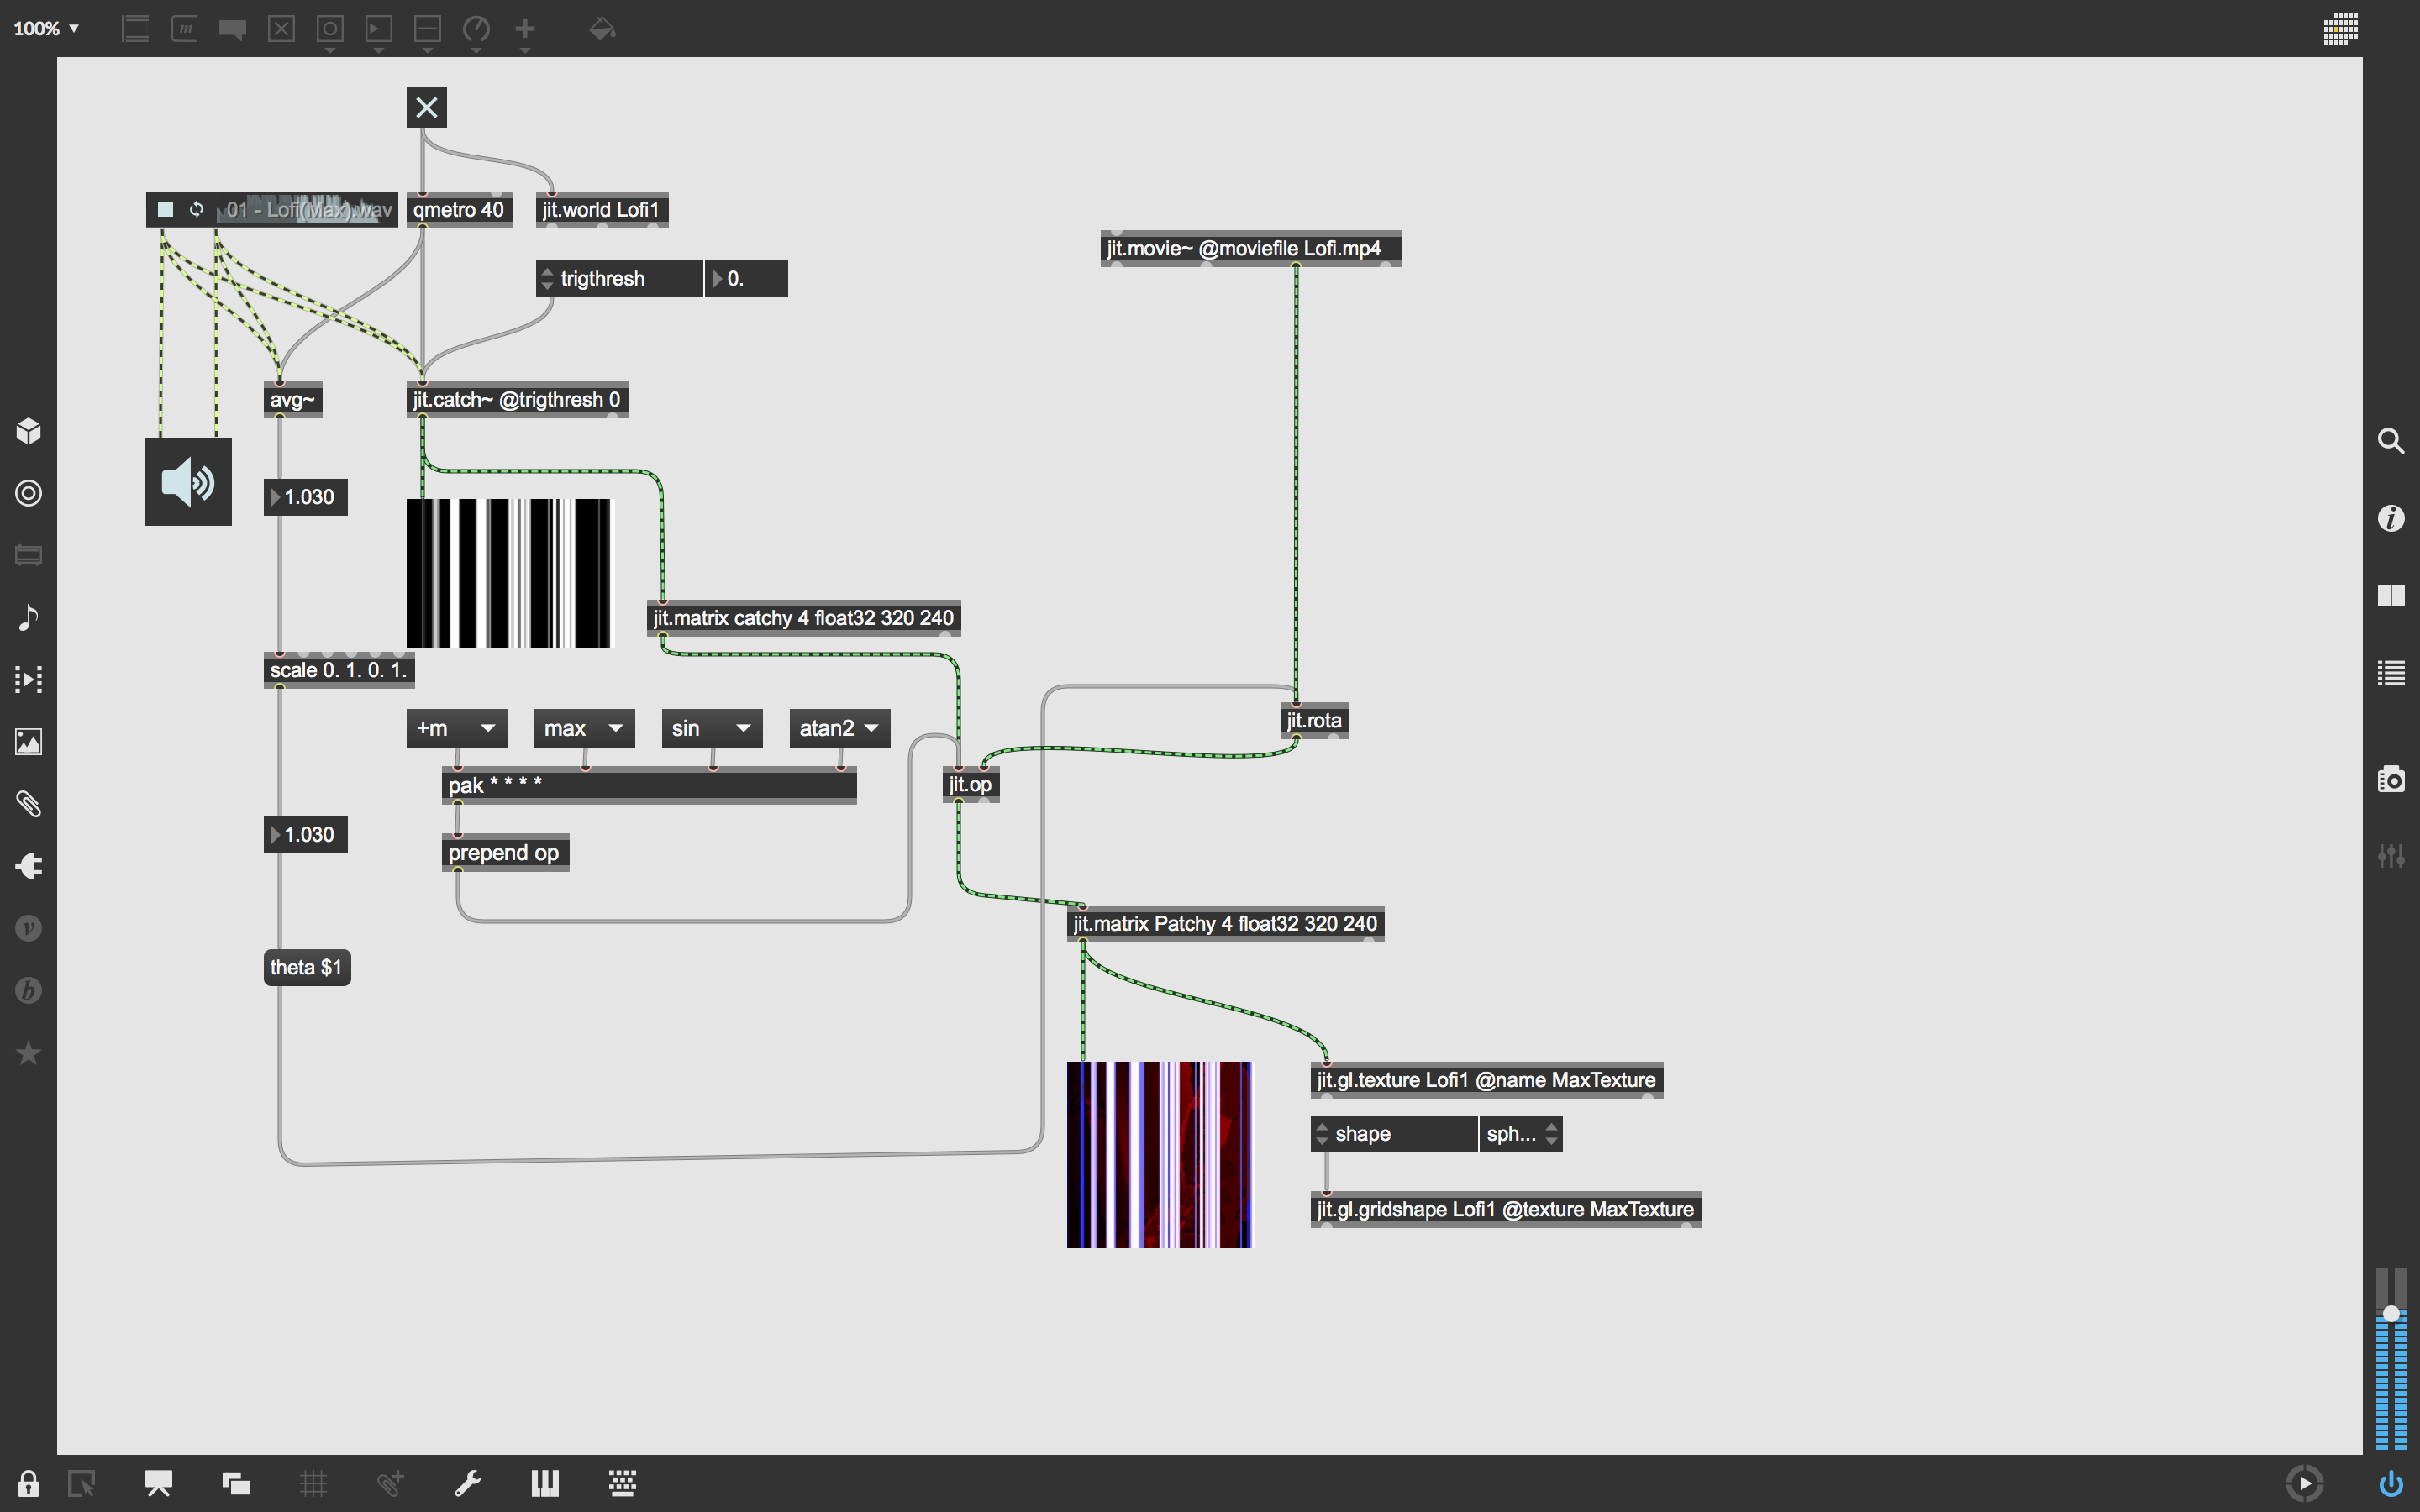Click the 1.030 number box below avg~
2420x1512 pixels.
(306, 497)
